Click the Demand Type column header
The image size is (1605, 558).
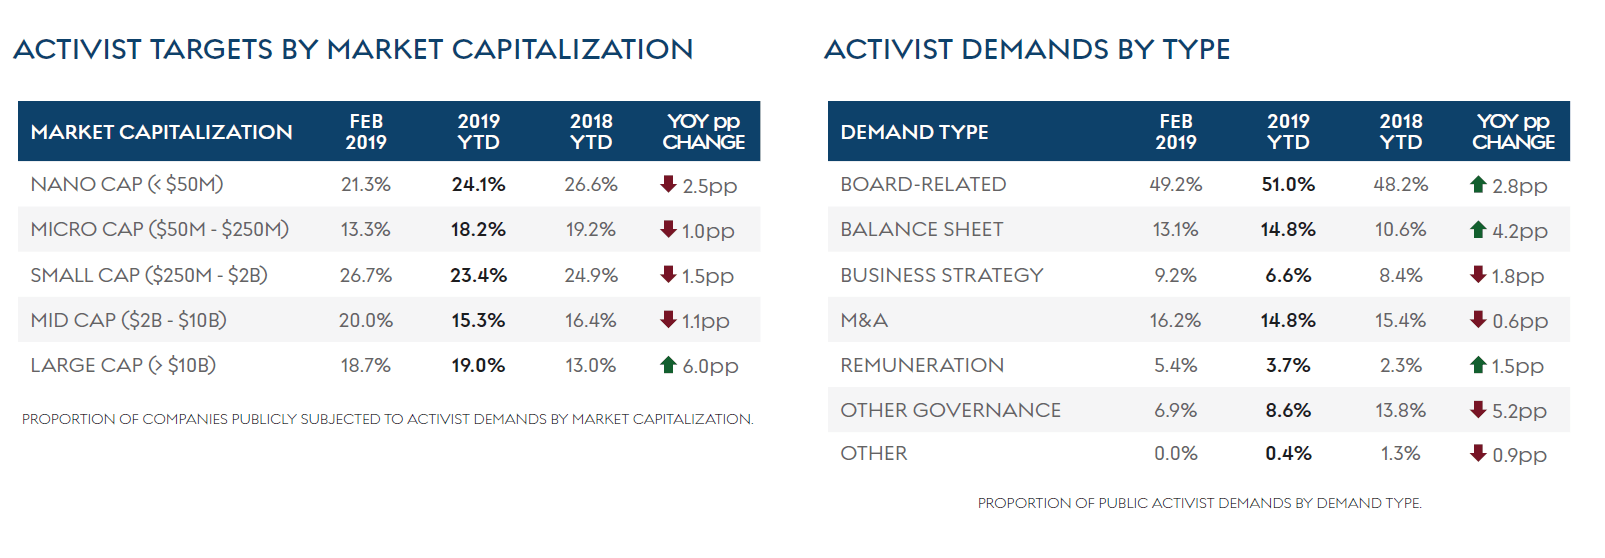[x=914, y=132]
